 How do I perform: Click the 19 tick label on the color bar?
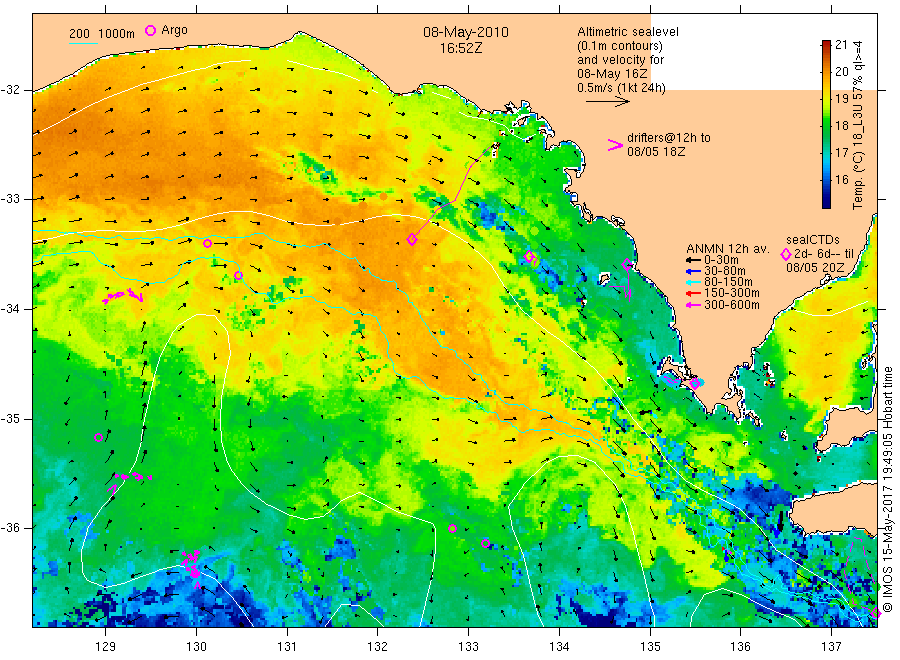pyautogui.click(x=841, y=98)
